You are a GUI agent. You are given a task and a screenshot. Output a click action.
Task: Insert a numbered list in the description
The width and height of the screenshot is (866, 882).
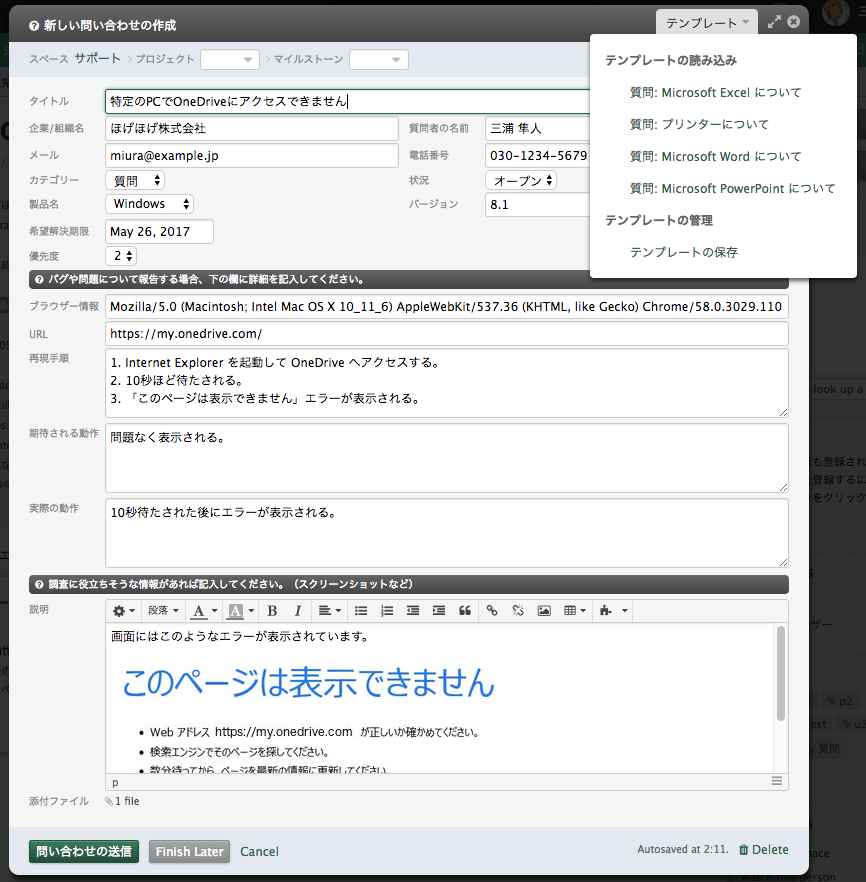coord(387,611)
